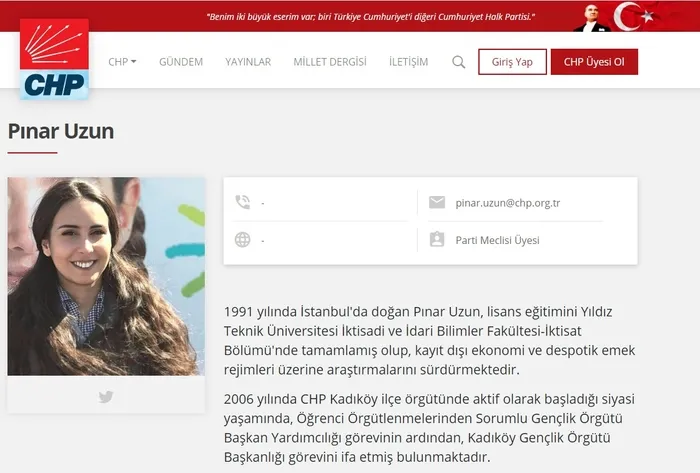This screenshot has width=700, height=473.
Task: Click the Twitter bird icon below photo
Action: (x=106, y=397)
